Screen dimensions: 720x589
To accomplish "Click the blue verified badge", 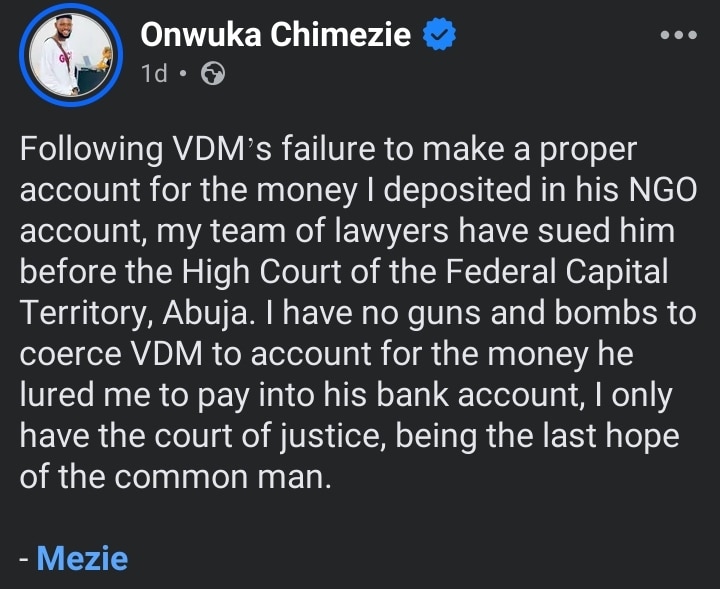I will tap(439, 35).
